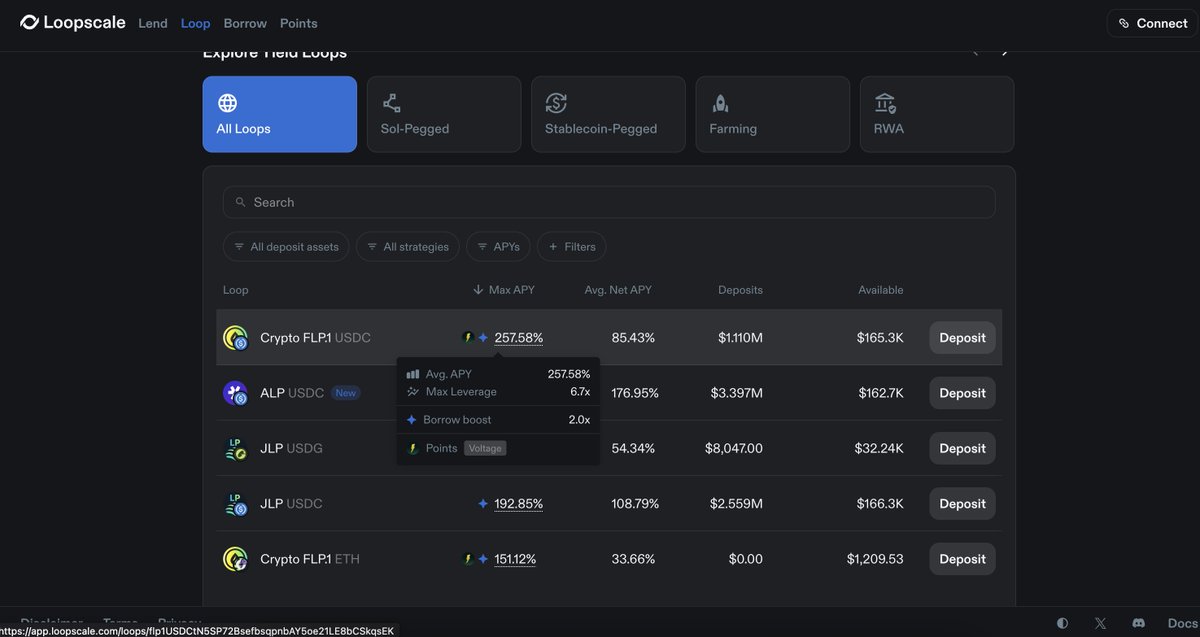Open the Loop page
1200x637 pixels.
click(196, 23)
